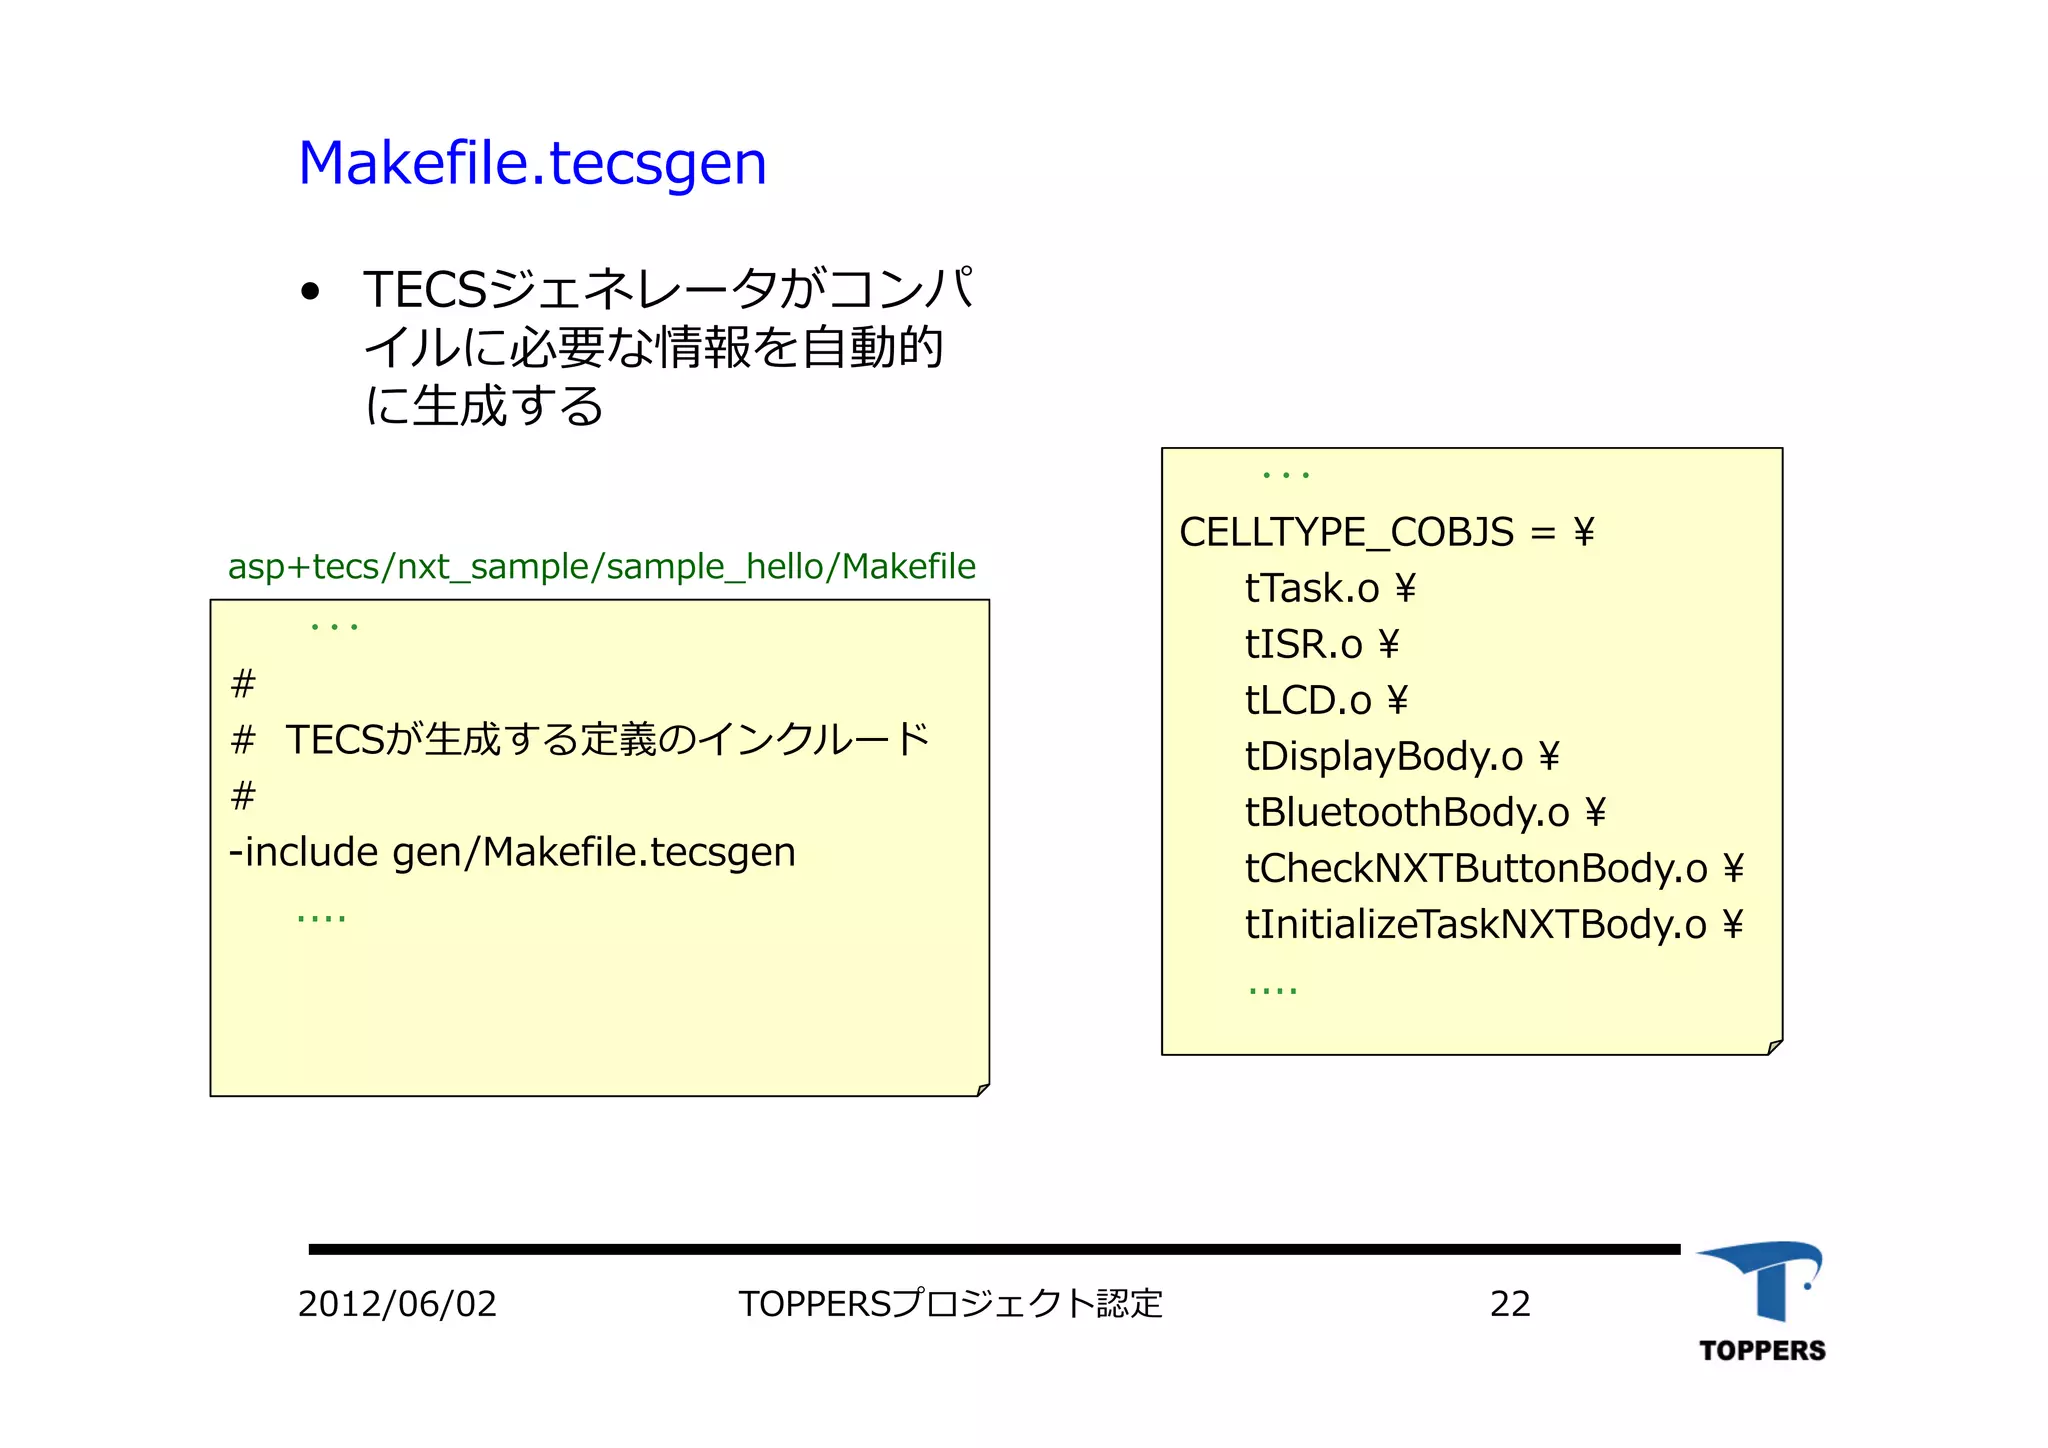Viewport: 2048px width, 1448px height.
Task: Click the CELLTYPE_COBJS = ¥ line
Action: (1386, 533)
